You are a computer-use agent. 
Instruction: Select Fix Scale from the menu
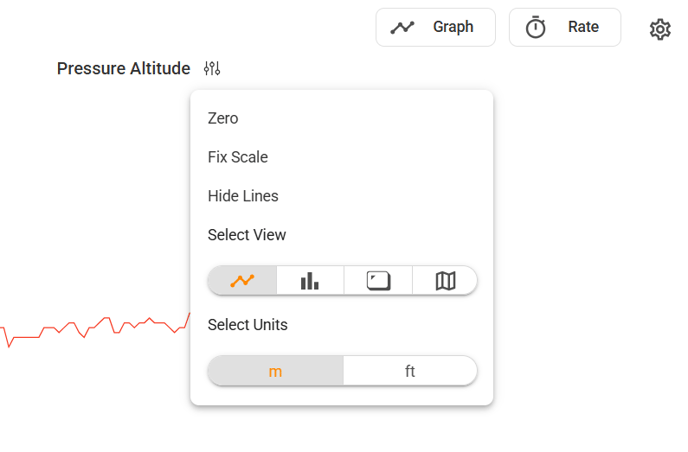(x=238, y=157)
